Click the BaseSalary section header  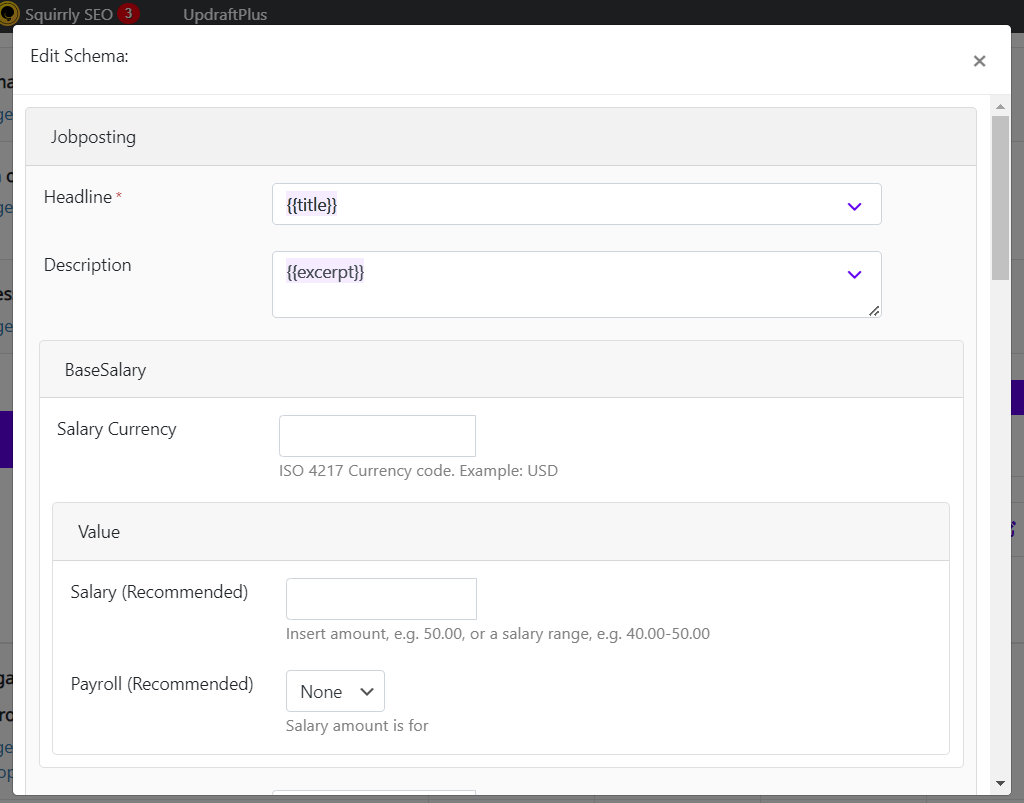501,370
